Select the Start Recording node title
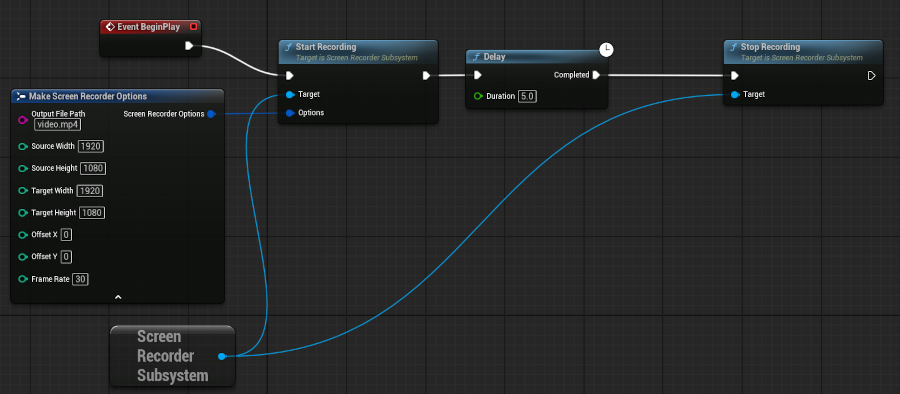The image size is (900, 394). tap(325, 47)
